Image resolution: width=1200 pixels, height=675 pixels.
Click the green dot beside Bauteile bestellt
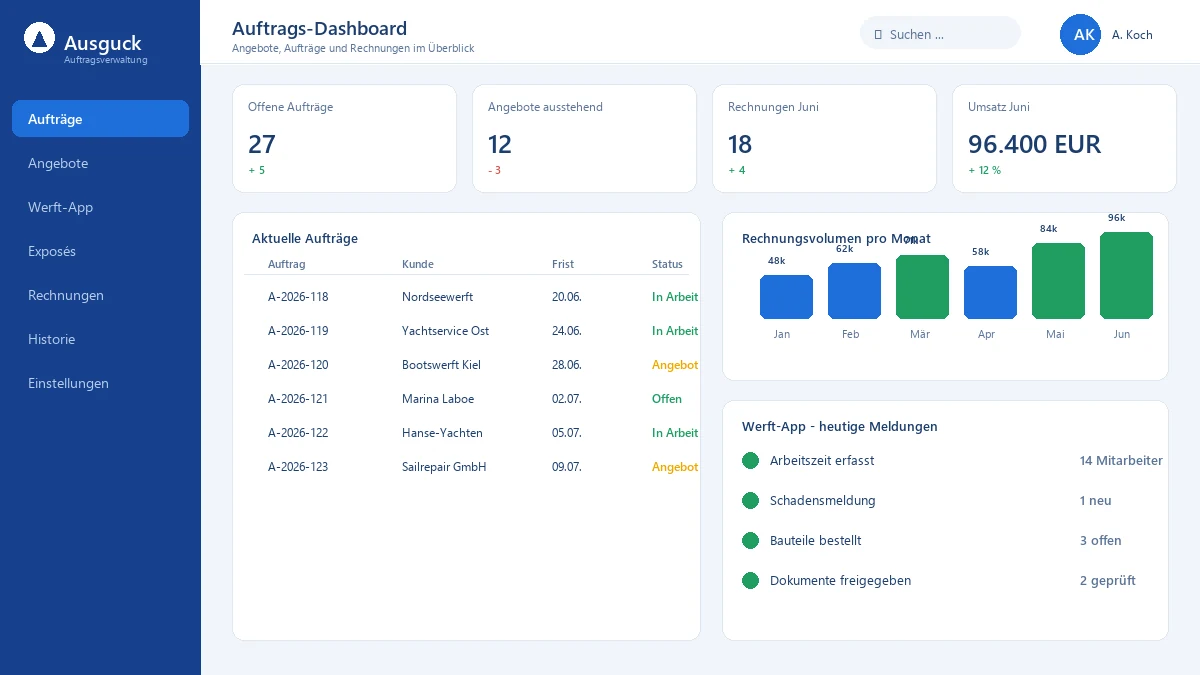[751, 541]
